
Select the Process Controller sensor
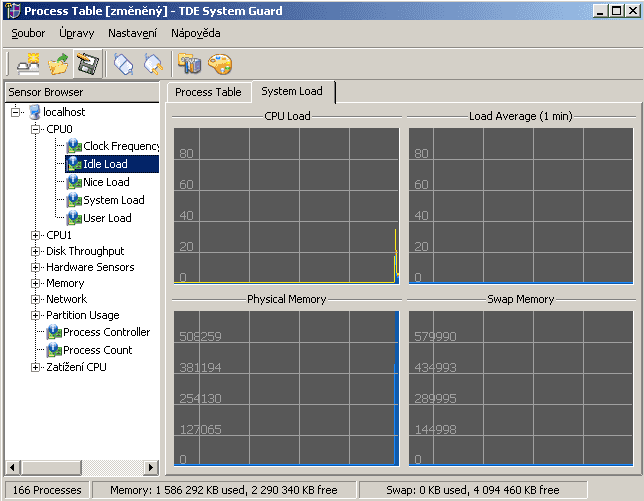106,332
